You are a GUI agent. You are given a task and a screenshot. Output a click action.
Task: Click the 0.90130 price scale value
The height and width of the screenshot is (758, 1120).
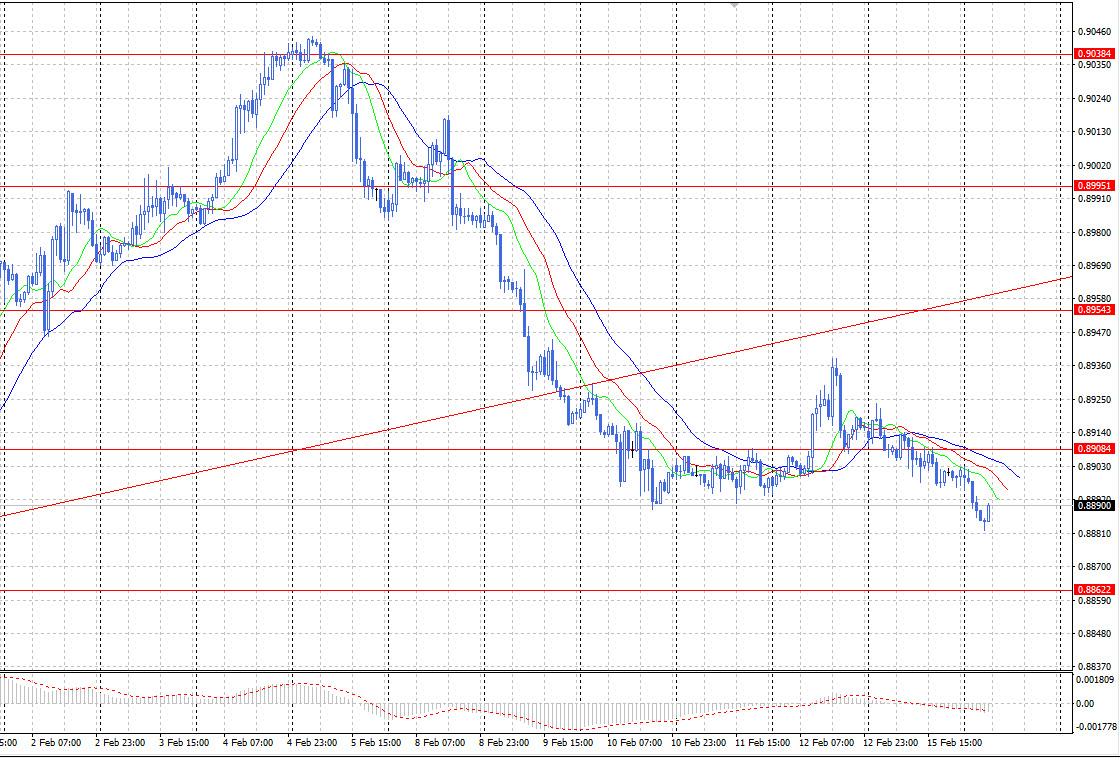(x=1095, y=131)
